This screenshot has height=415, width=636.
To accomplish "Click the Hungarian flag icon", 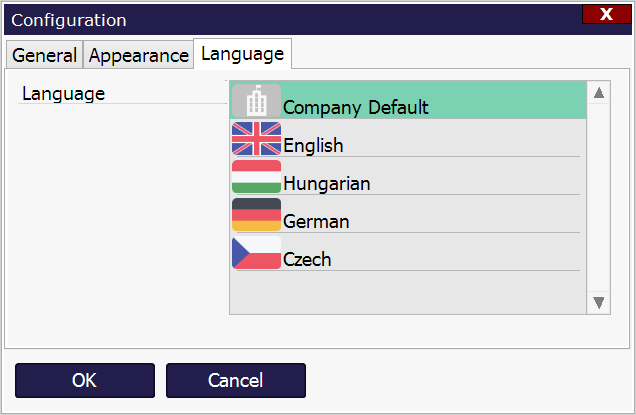I will coord(256,176).
